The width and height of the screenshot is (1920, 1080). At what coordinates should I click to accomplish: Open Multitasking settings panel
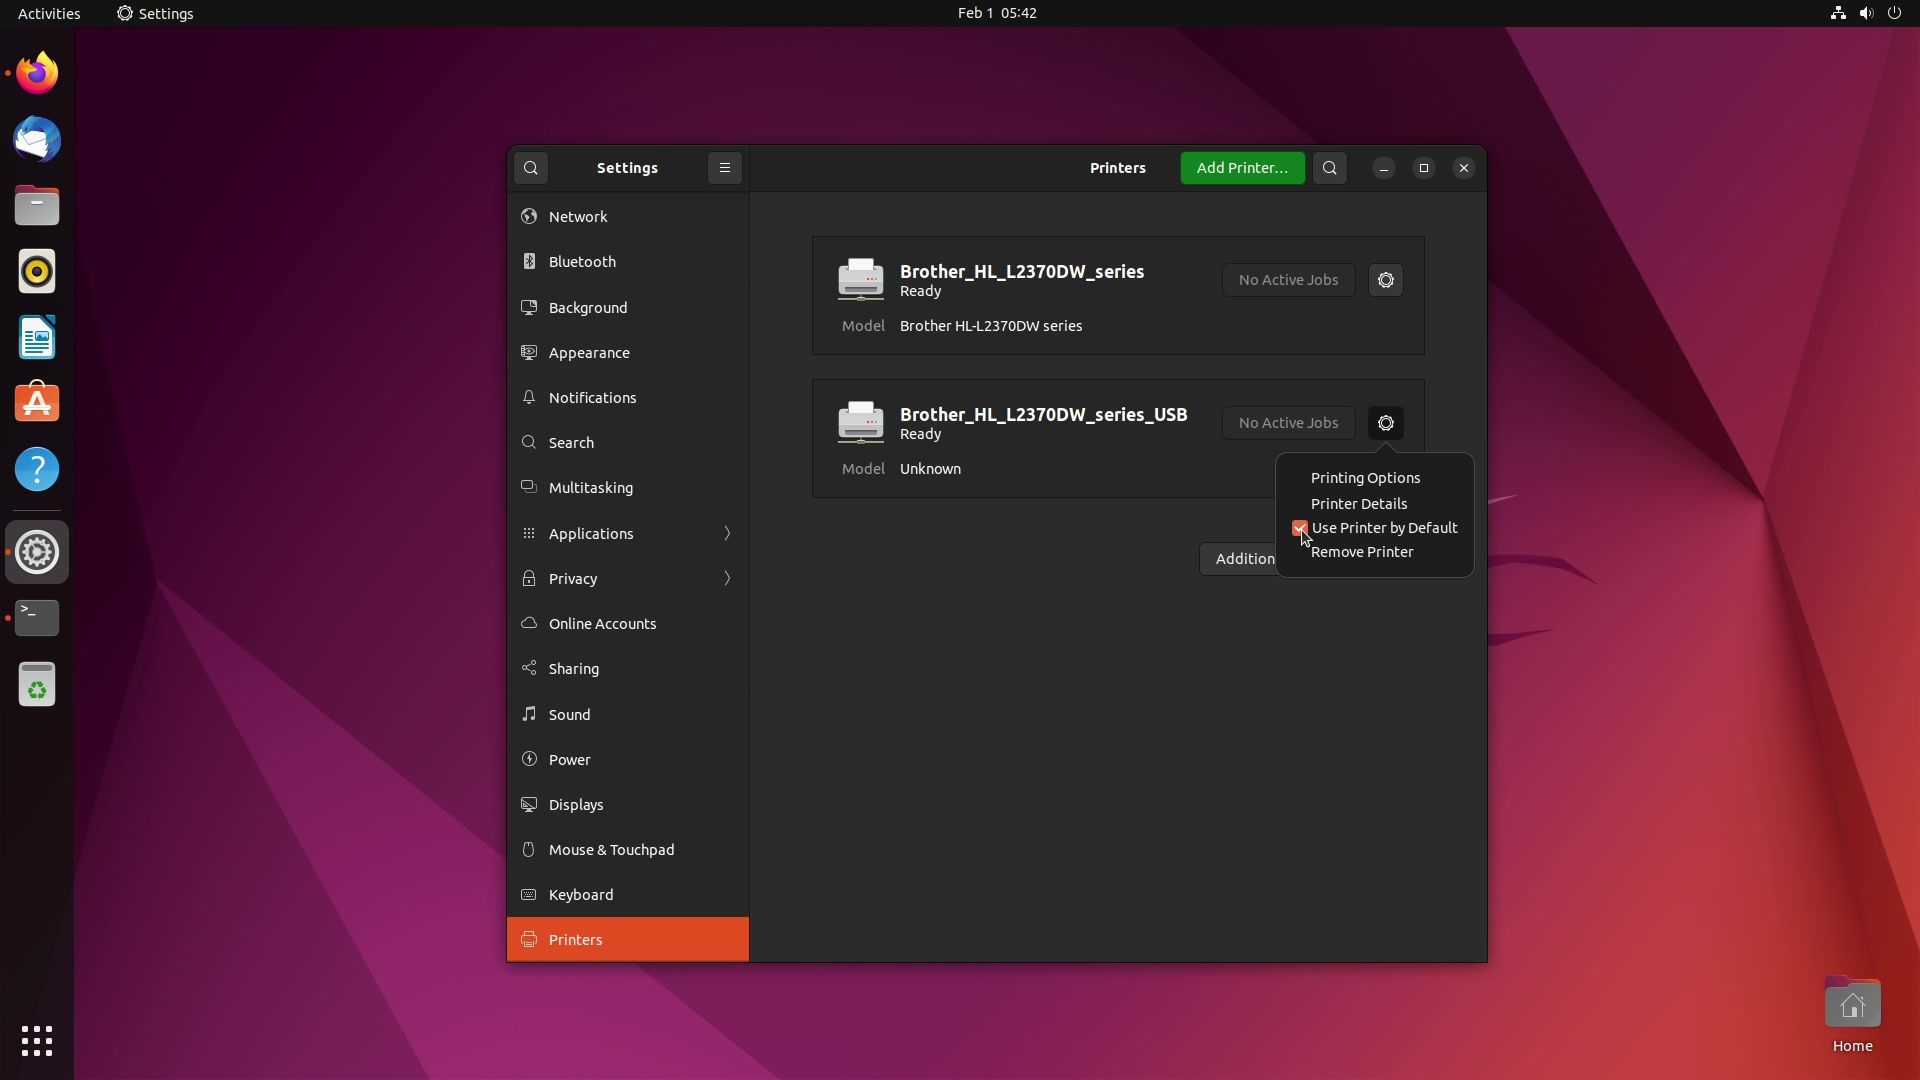[628, 488]
